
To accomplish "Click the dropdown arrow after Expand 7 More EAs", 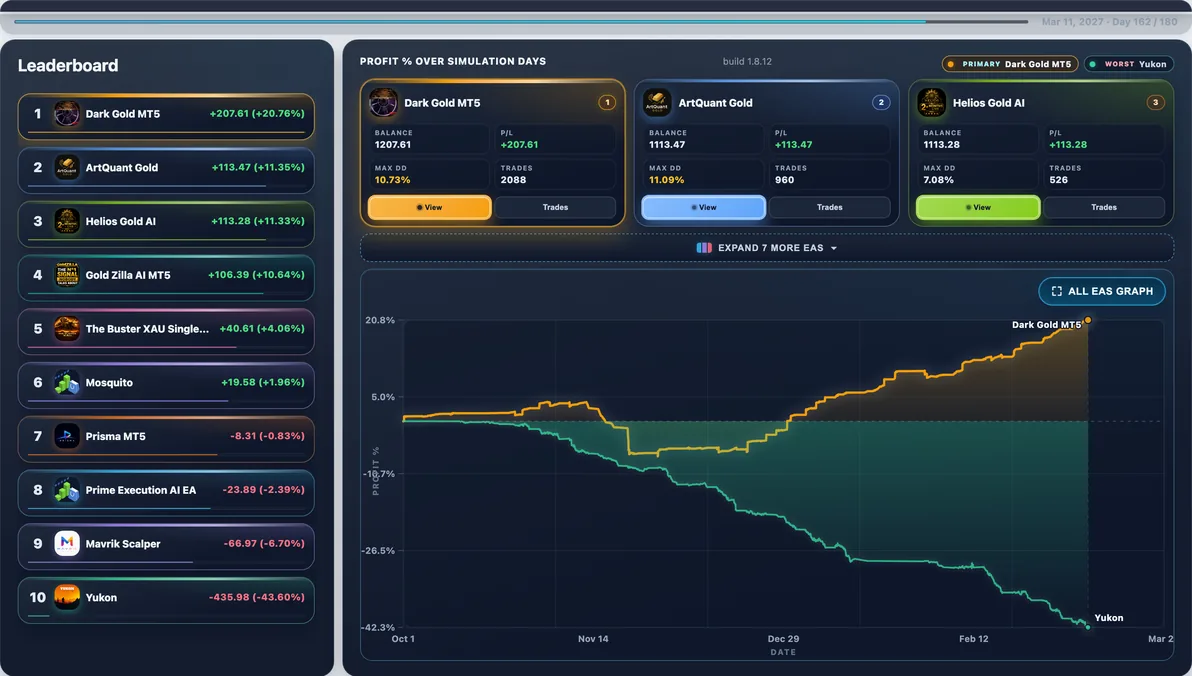I will point(834,249).
